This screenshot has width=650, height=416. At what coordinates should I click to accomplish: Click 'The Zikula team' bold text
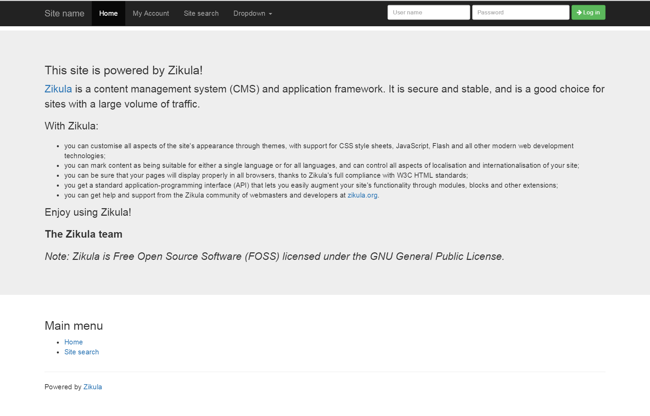(83, 234)
